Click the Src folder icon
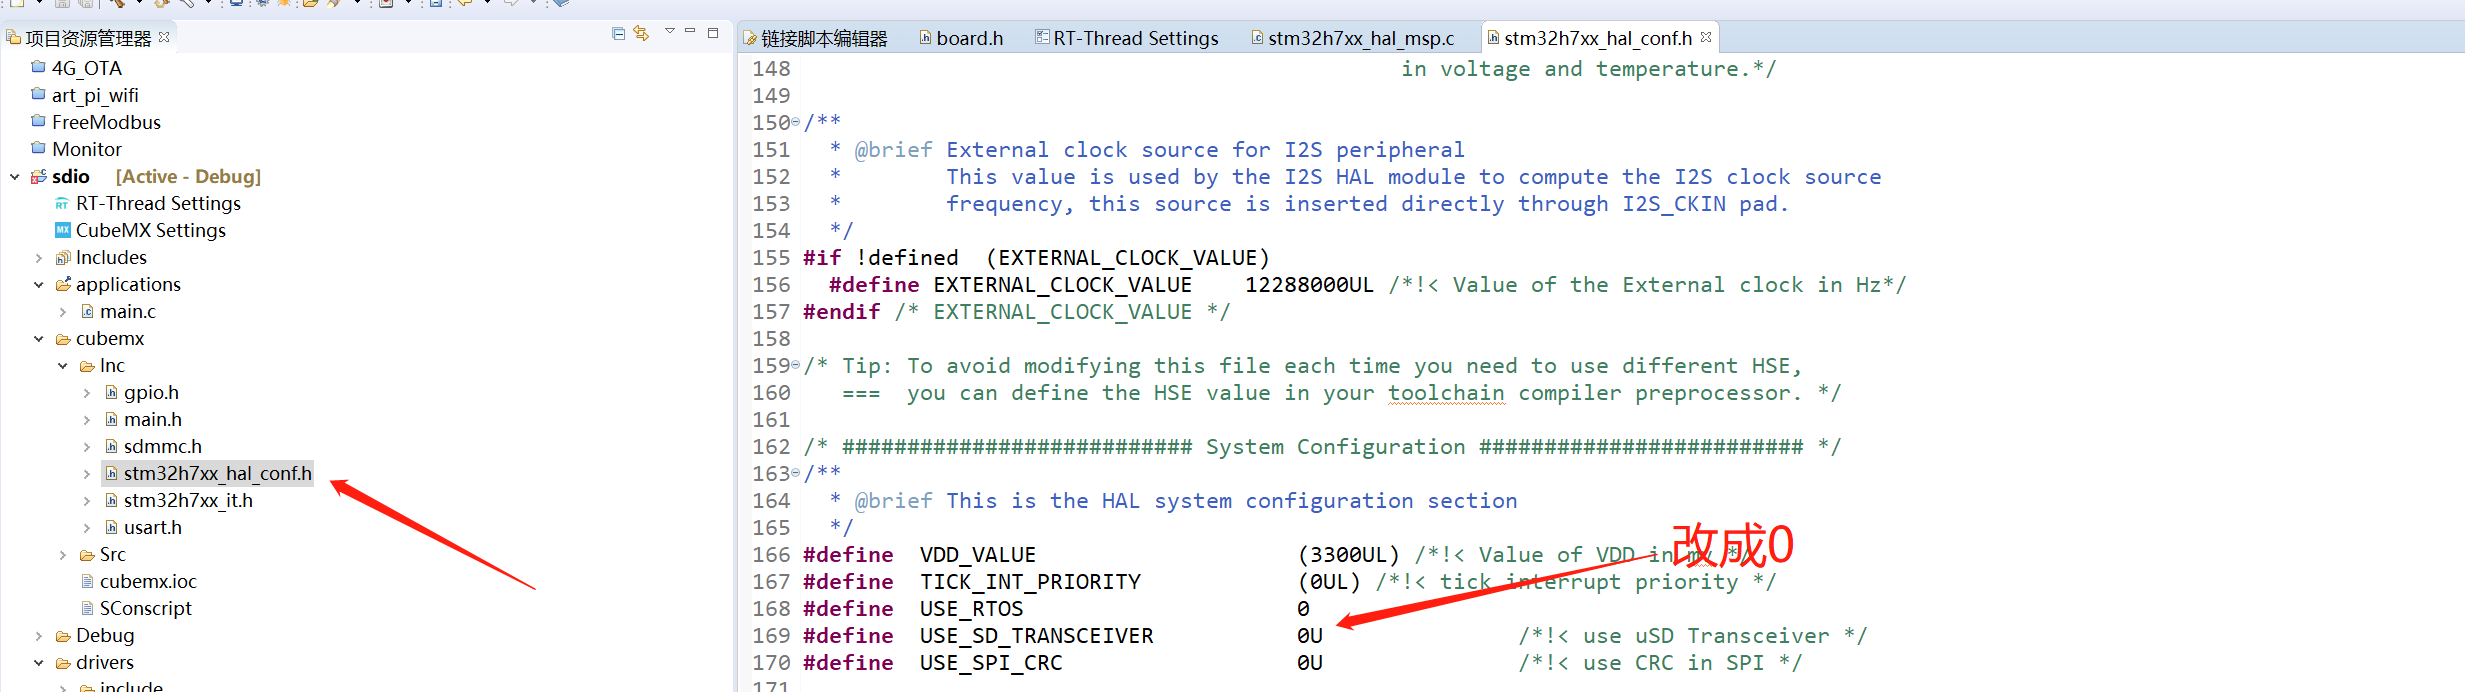Image resolution: width=2465 pixels, height=692 pixels. 87,555
